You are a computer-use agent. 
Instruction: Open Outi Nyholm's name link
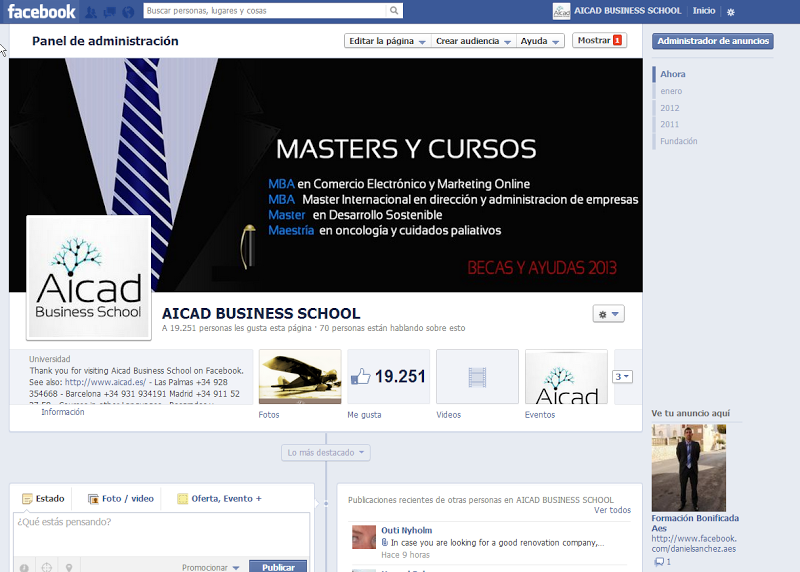click(407, 530)
